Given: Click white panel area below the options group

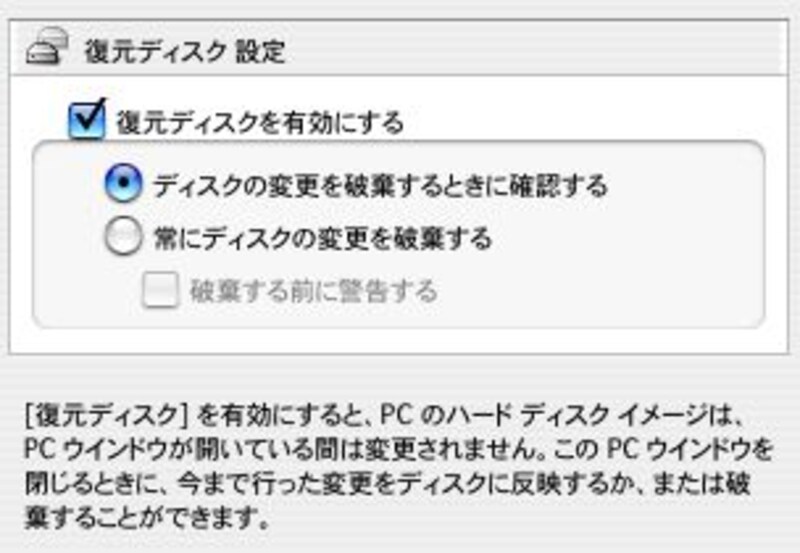Looking at the screenshot, I should pyautogui.click(x=398, y=341).
